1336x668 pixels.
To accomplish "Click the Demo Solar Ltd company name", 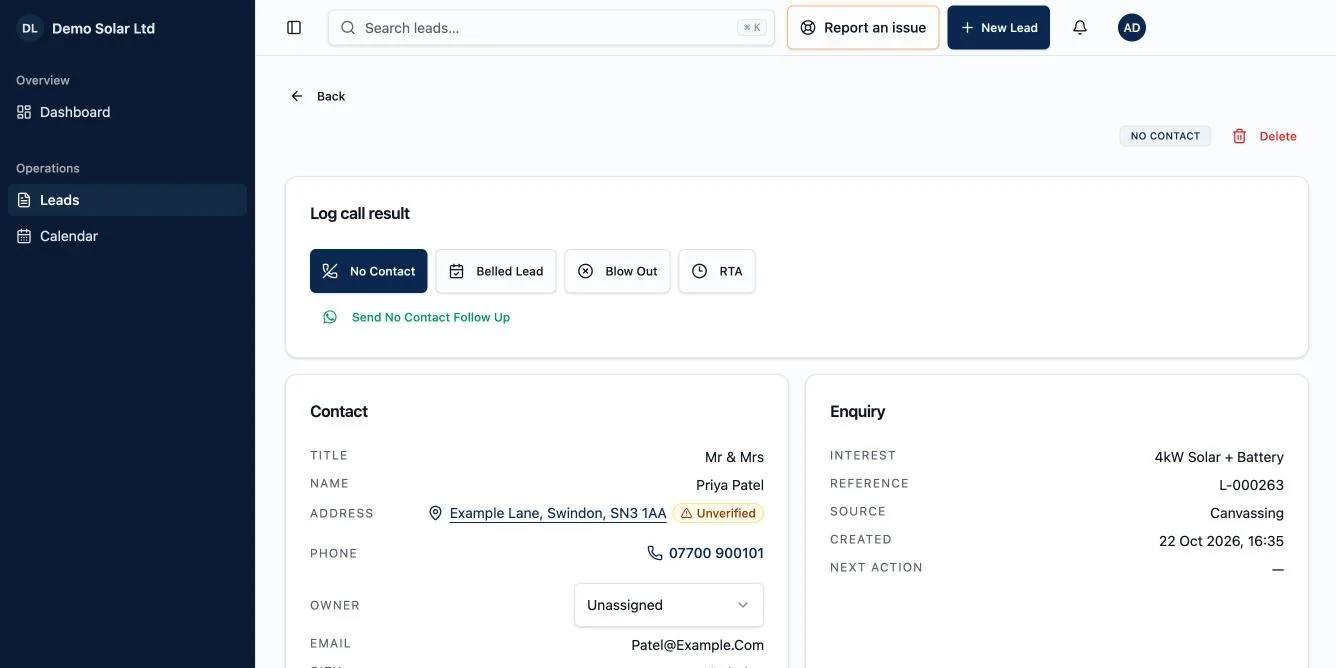I will (x=103, y=28).
